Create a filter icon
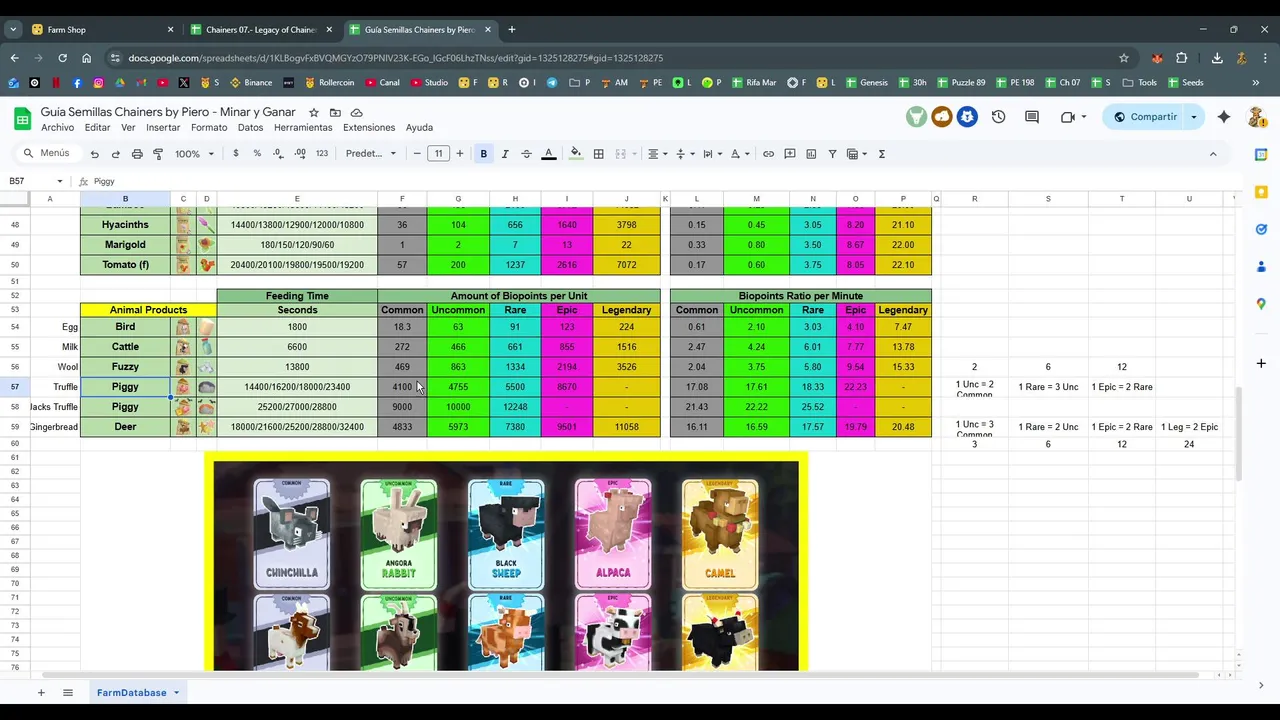Screen dimensions: 1280x720 tap(832, 154)
